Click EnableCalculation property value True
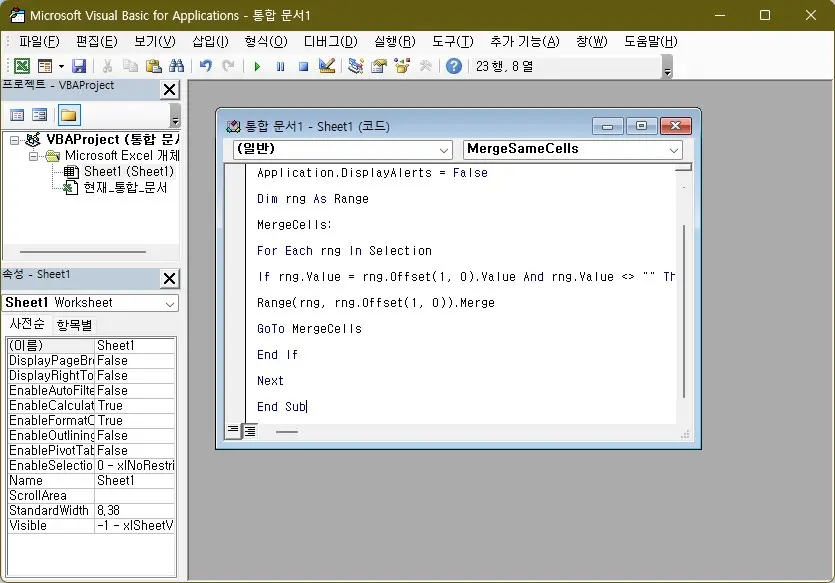Screen dimensions: 835x583 [x=135, y=405]
